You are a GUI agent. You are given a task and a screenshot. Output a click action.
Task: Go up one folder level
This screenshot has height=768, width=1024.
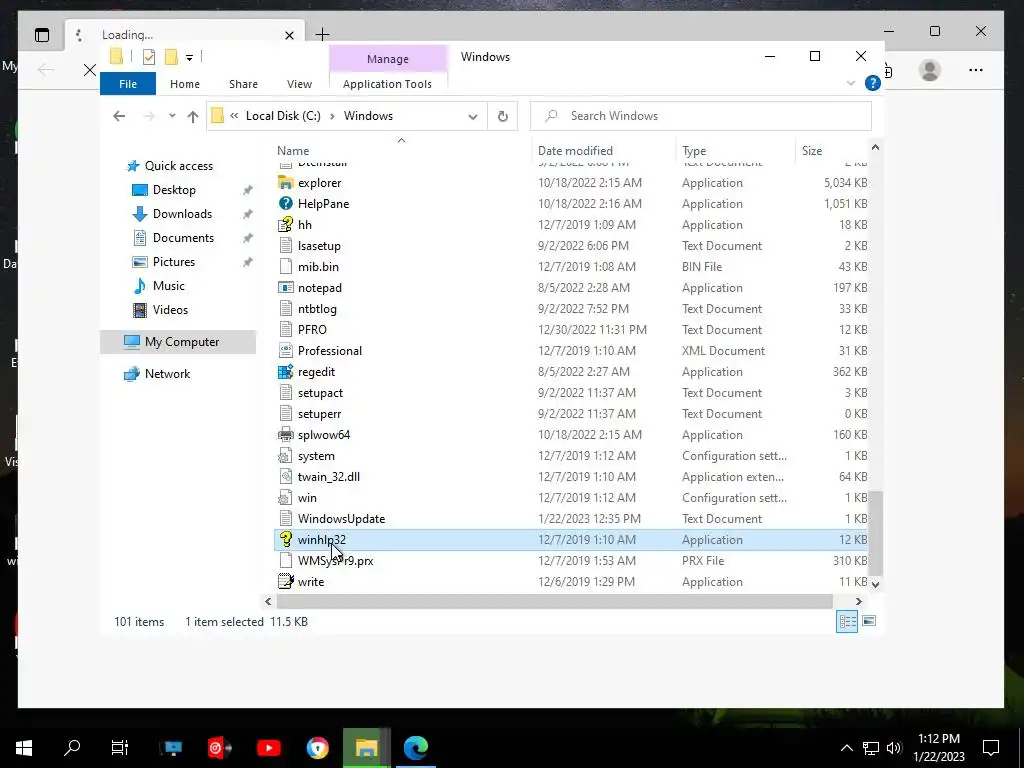[193, 116]
